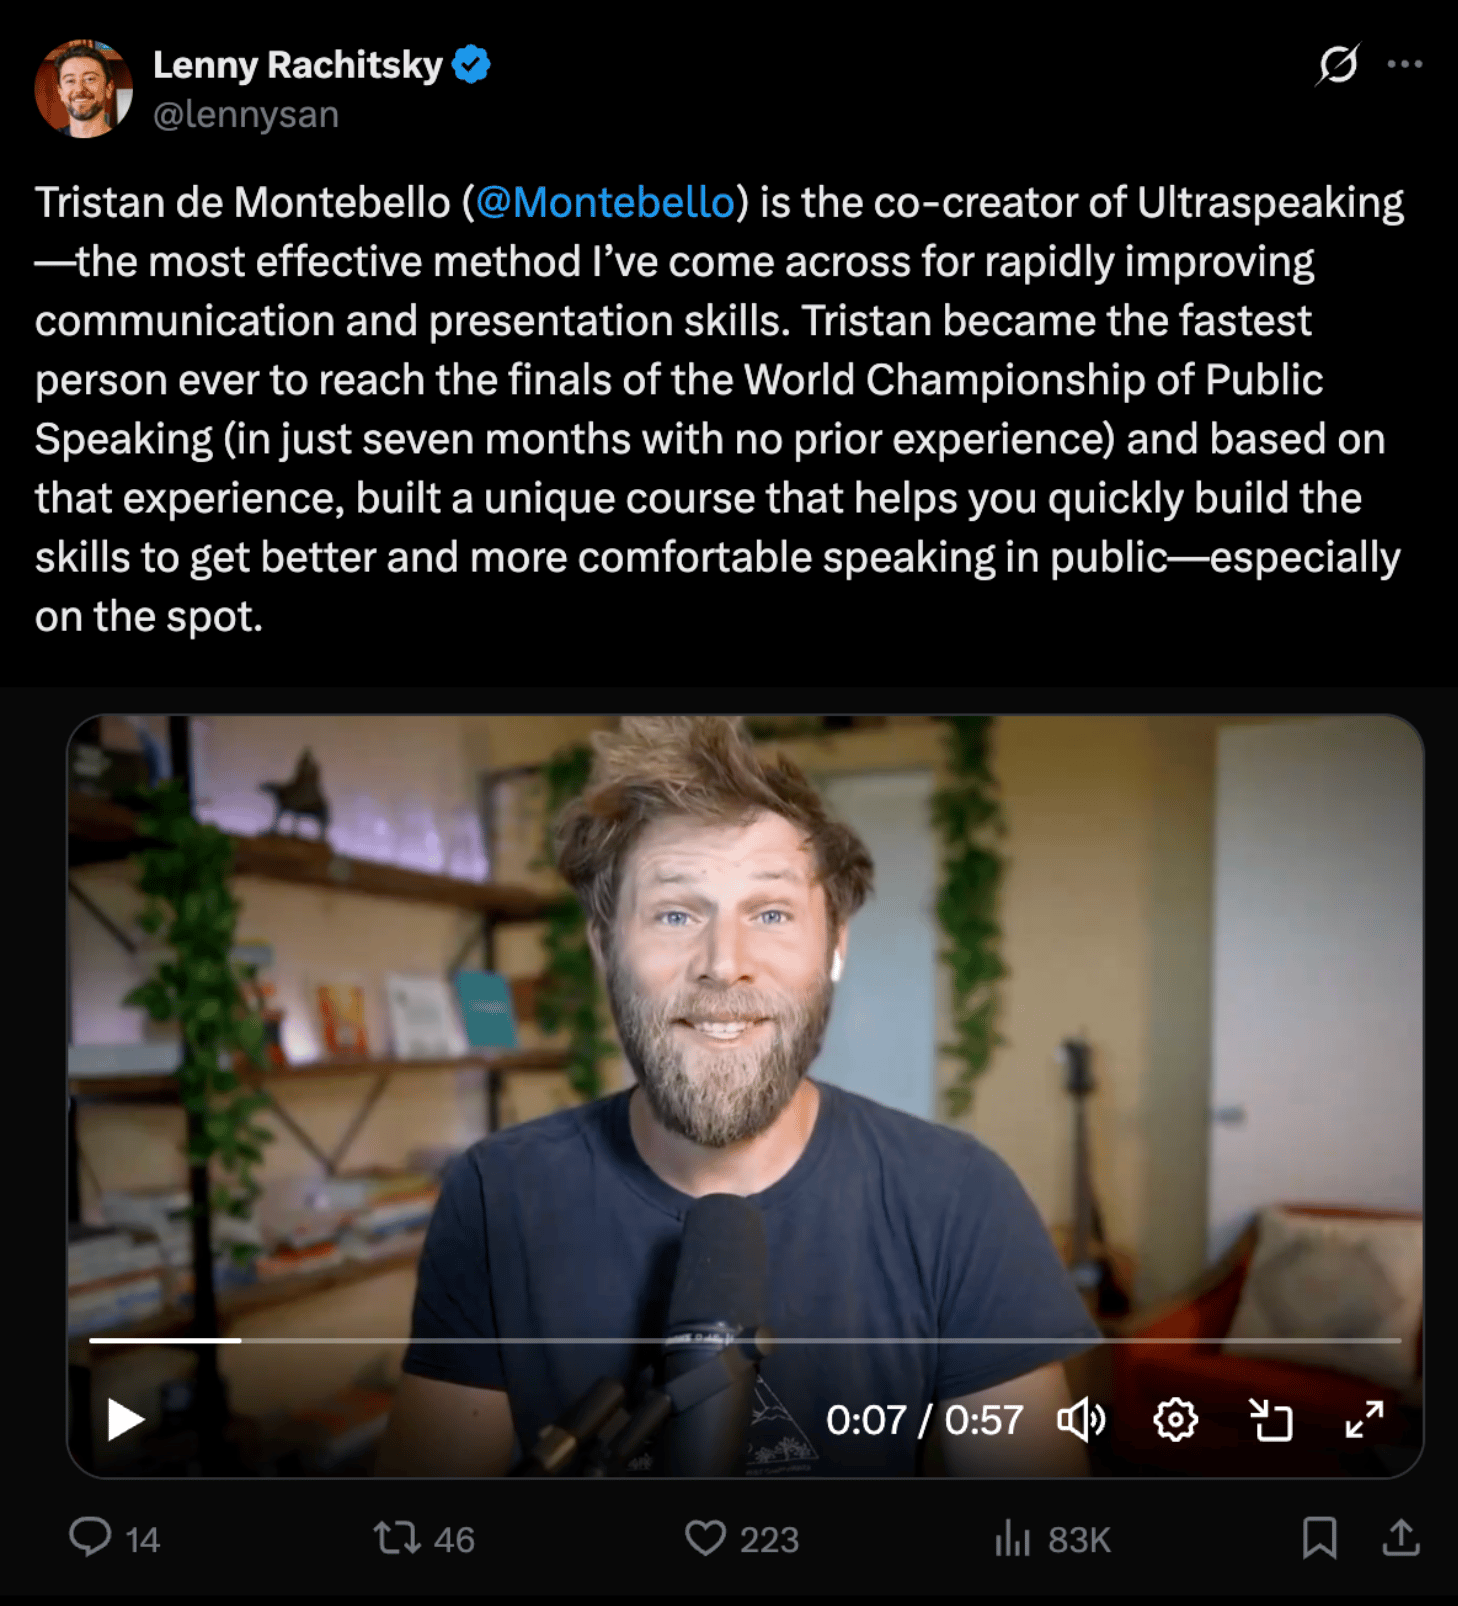Toggle picture-in-picture mode for the video
This screenshot has width=1458, height=1606.
1271,1419
